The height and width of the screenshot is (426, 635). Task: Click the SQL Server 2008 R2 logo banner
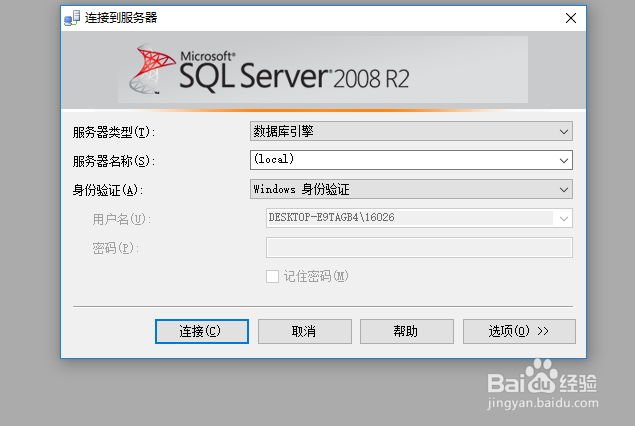click(323, 69)
